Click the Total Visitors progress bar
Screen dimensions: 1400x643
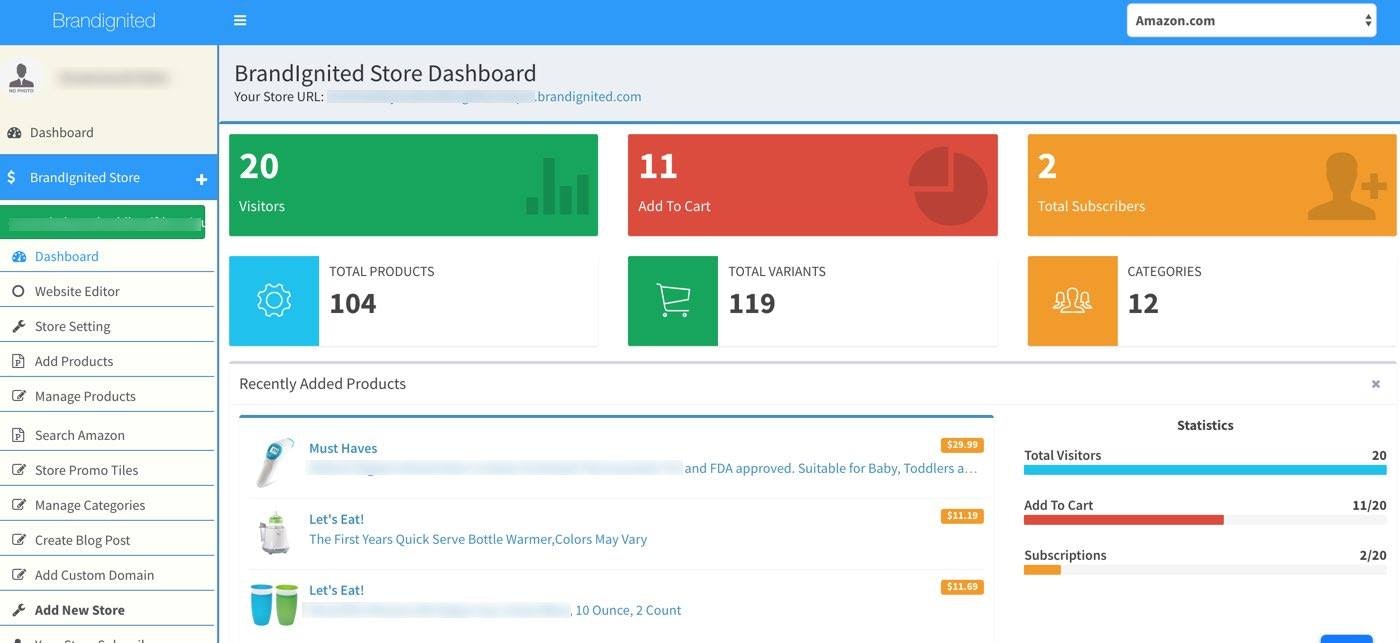(x=1205, y=470)
